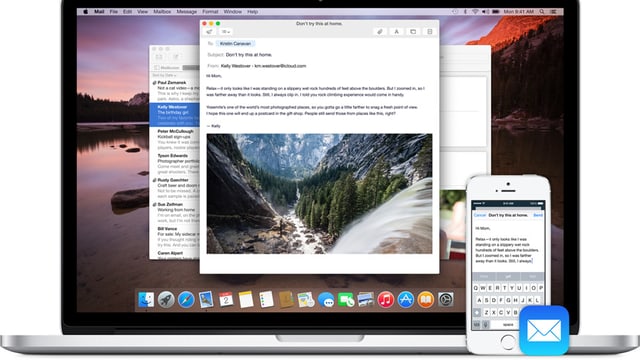Click Get Mail icon in the background Mail window
640x360 pixels.
[x=159, y=57]
